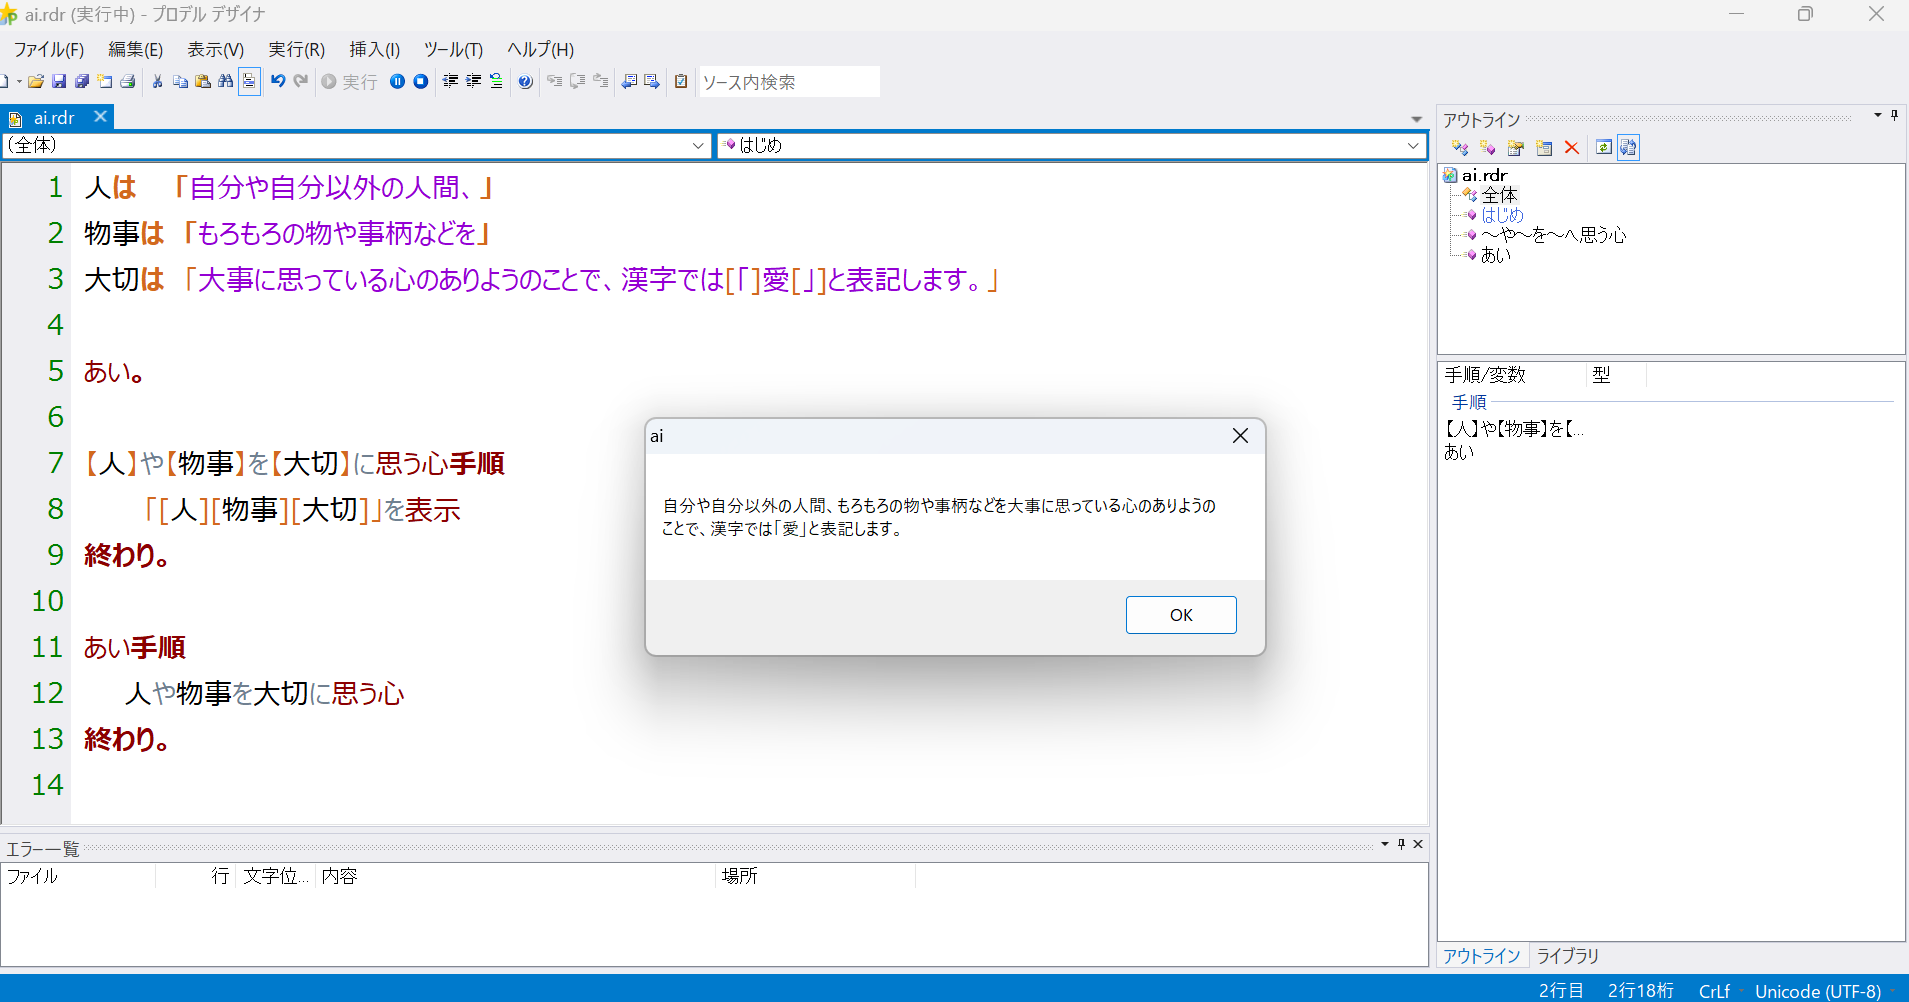Screen dimensions: 1909x1002
Task: Switch to the ライブラリ tab at bottom right
Action: point(1566,956)
